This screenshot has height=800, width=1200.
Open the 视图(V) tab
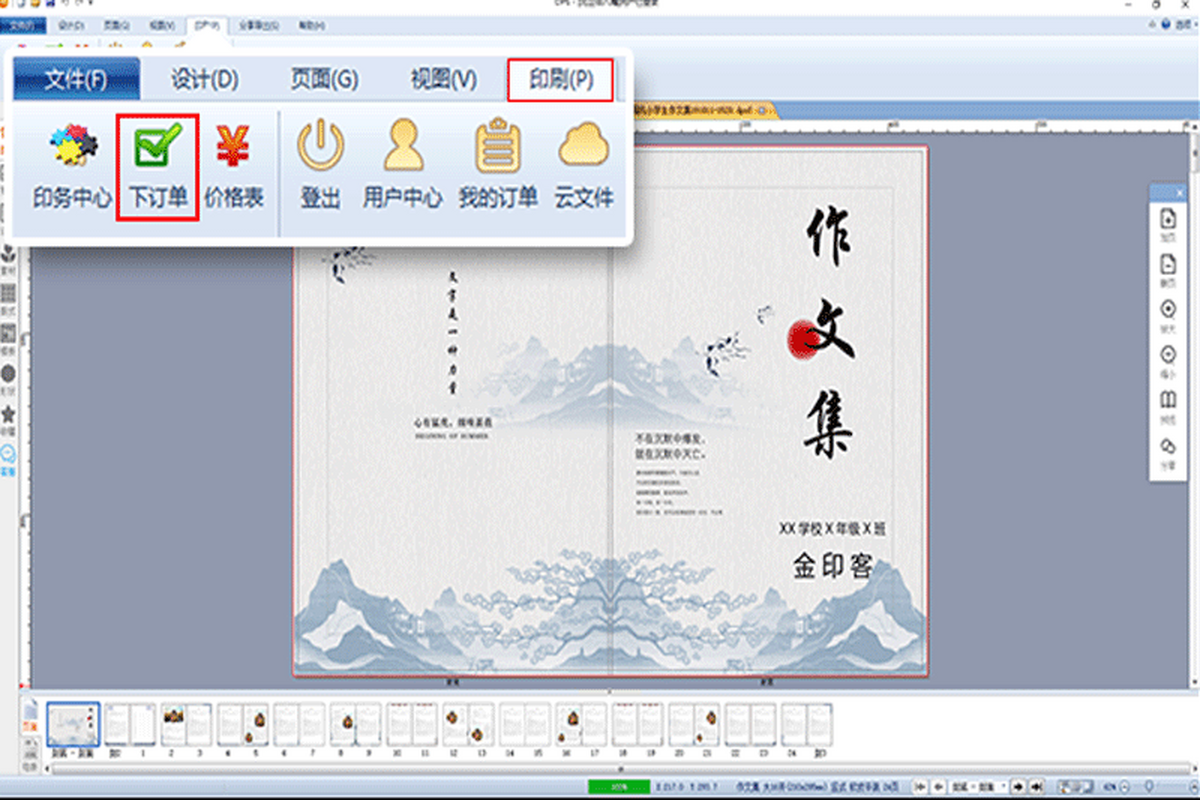tap(443, 80)
